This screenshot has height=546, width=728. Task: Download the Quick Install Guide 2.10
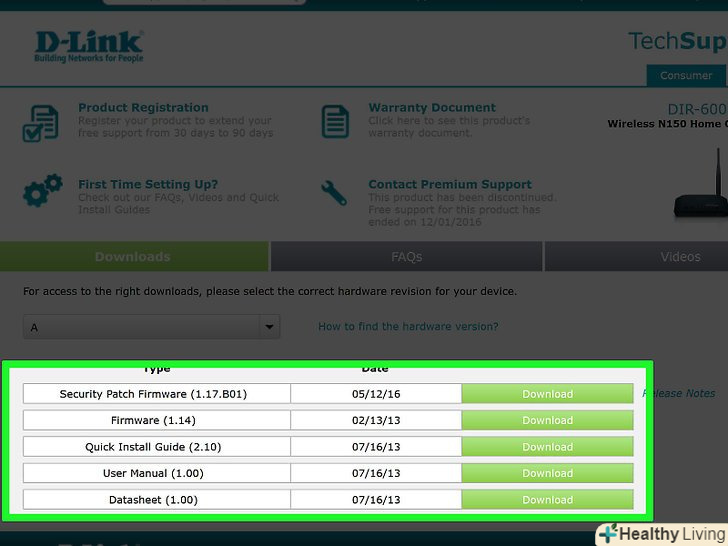click(547, 447)
